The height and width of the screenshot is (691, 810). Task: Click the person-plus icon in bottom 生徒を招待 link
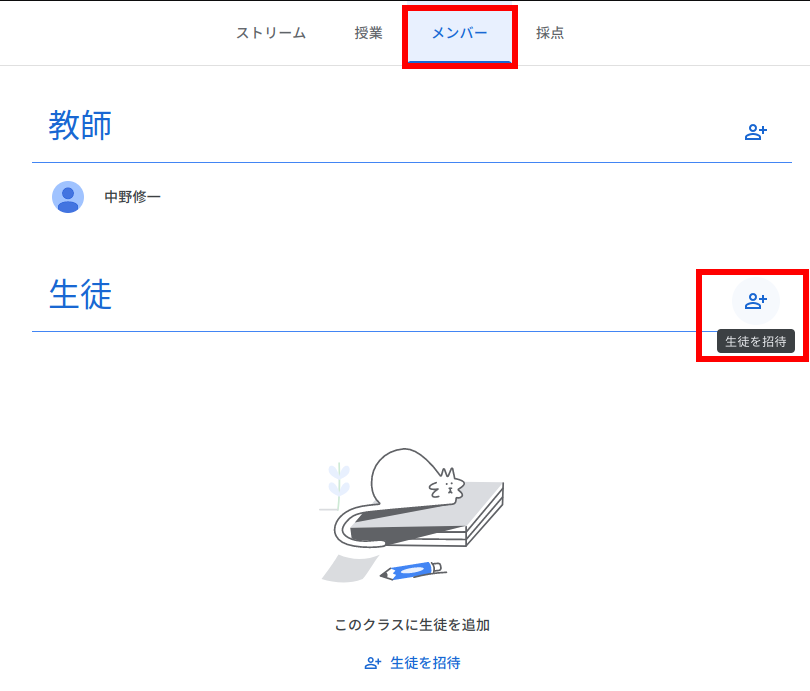(x=373, y=663)
